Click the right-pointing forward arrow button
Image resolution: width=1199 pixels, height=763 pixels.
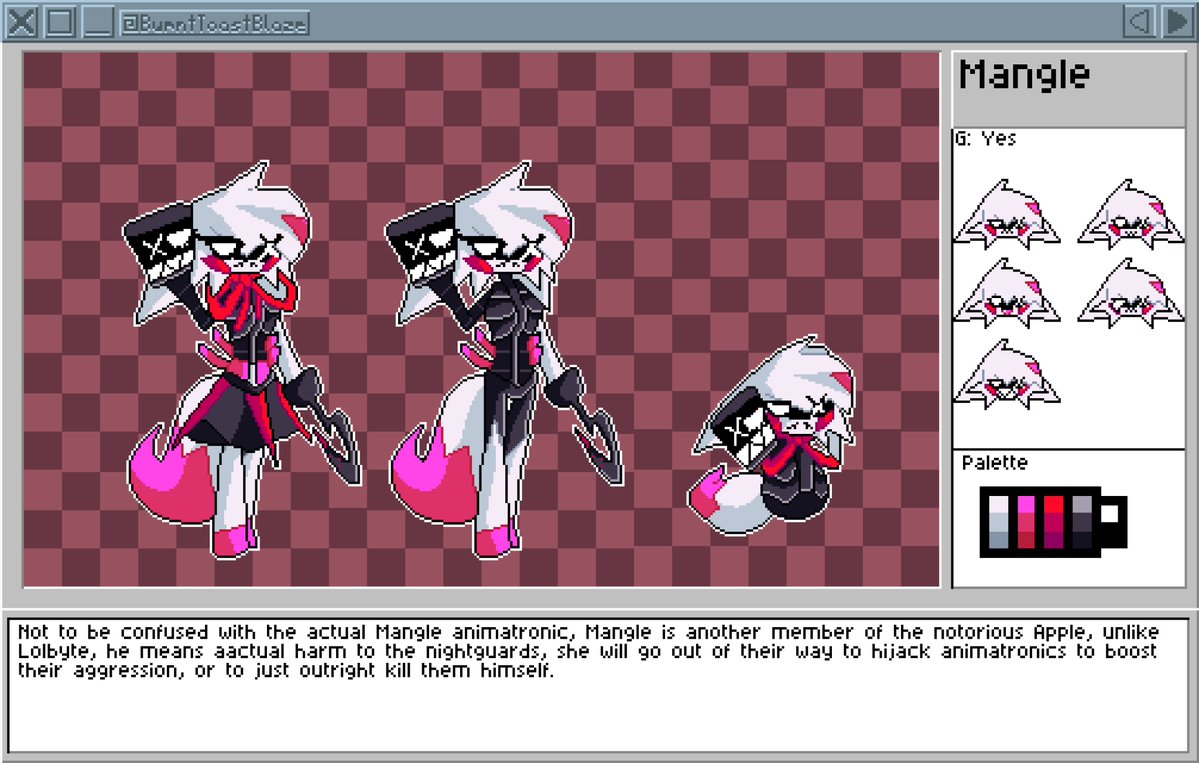click(1178, 21)
